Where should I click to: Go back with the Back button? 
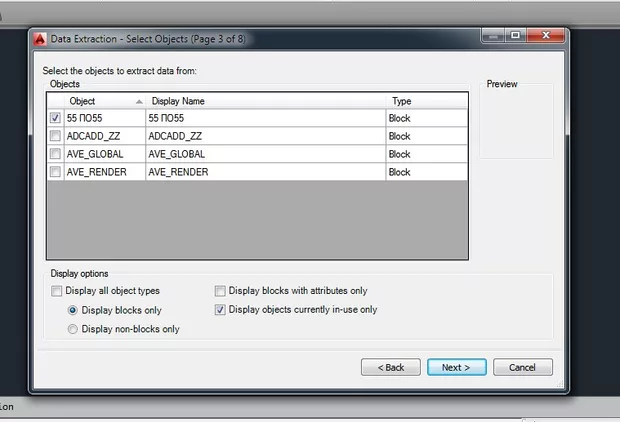pyautogui.click(x=390, y=367)
